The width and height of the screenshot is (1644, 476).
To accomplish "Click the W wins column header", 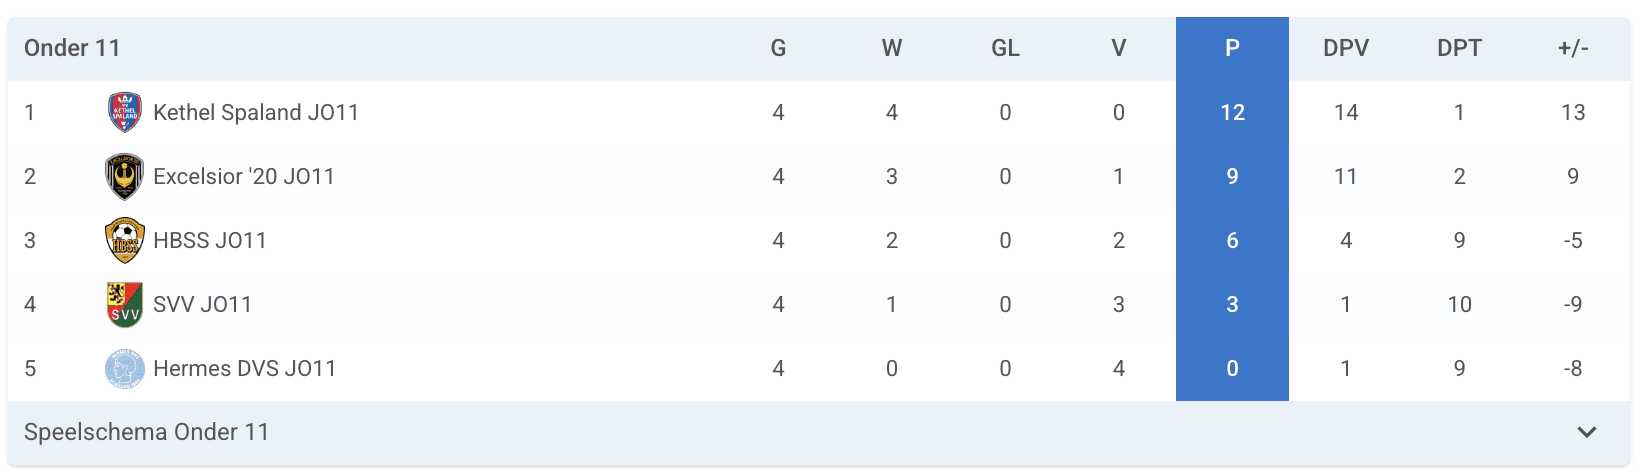I will [892, 48].
